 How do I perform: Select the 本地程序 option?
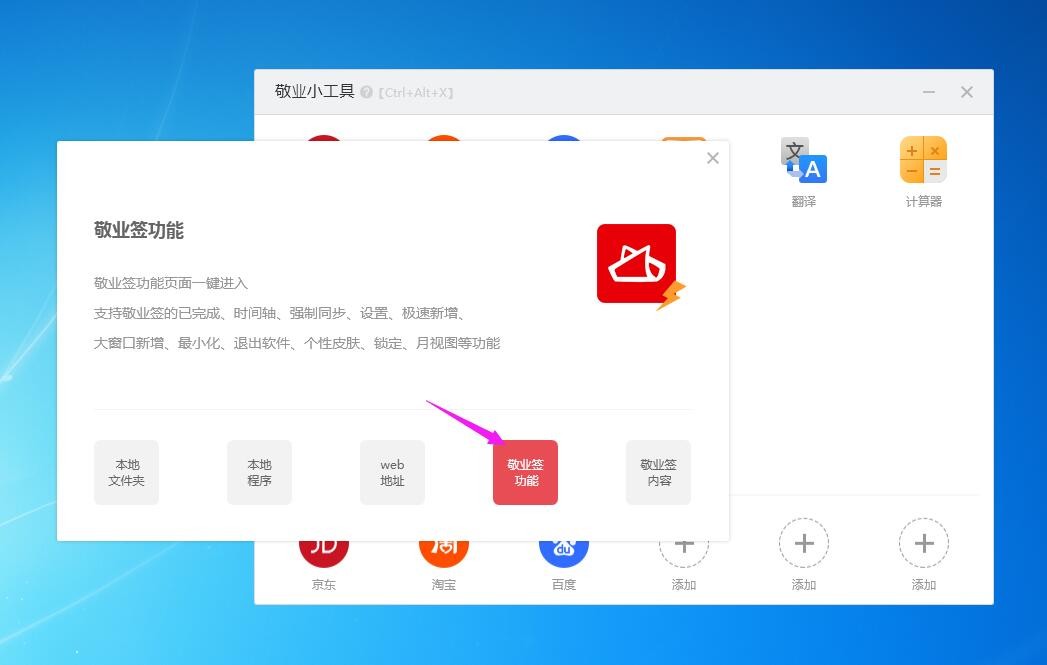click(x=260, y=473)
